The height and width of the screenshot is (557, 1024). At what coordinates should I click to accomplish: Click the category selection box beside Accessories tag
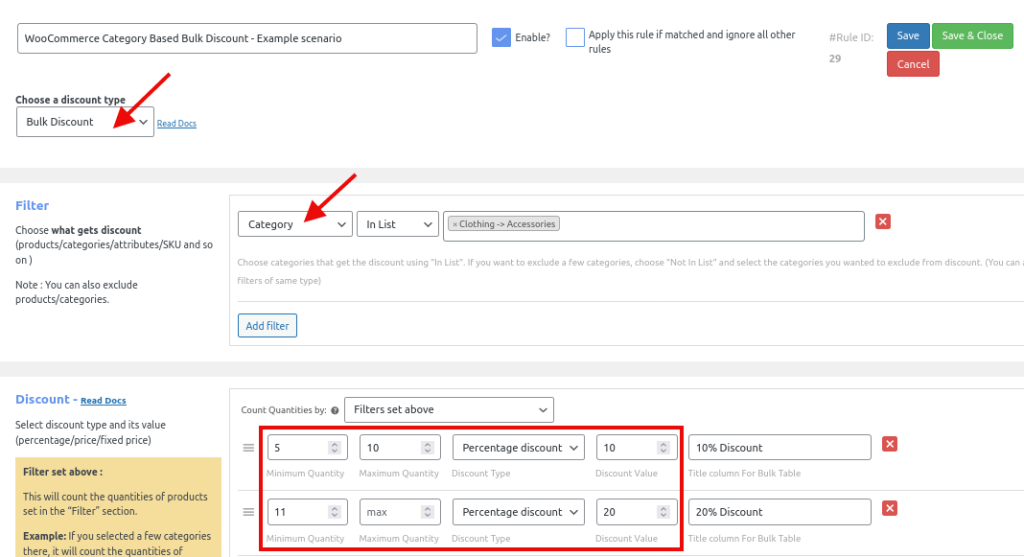(x=654, y=226)
